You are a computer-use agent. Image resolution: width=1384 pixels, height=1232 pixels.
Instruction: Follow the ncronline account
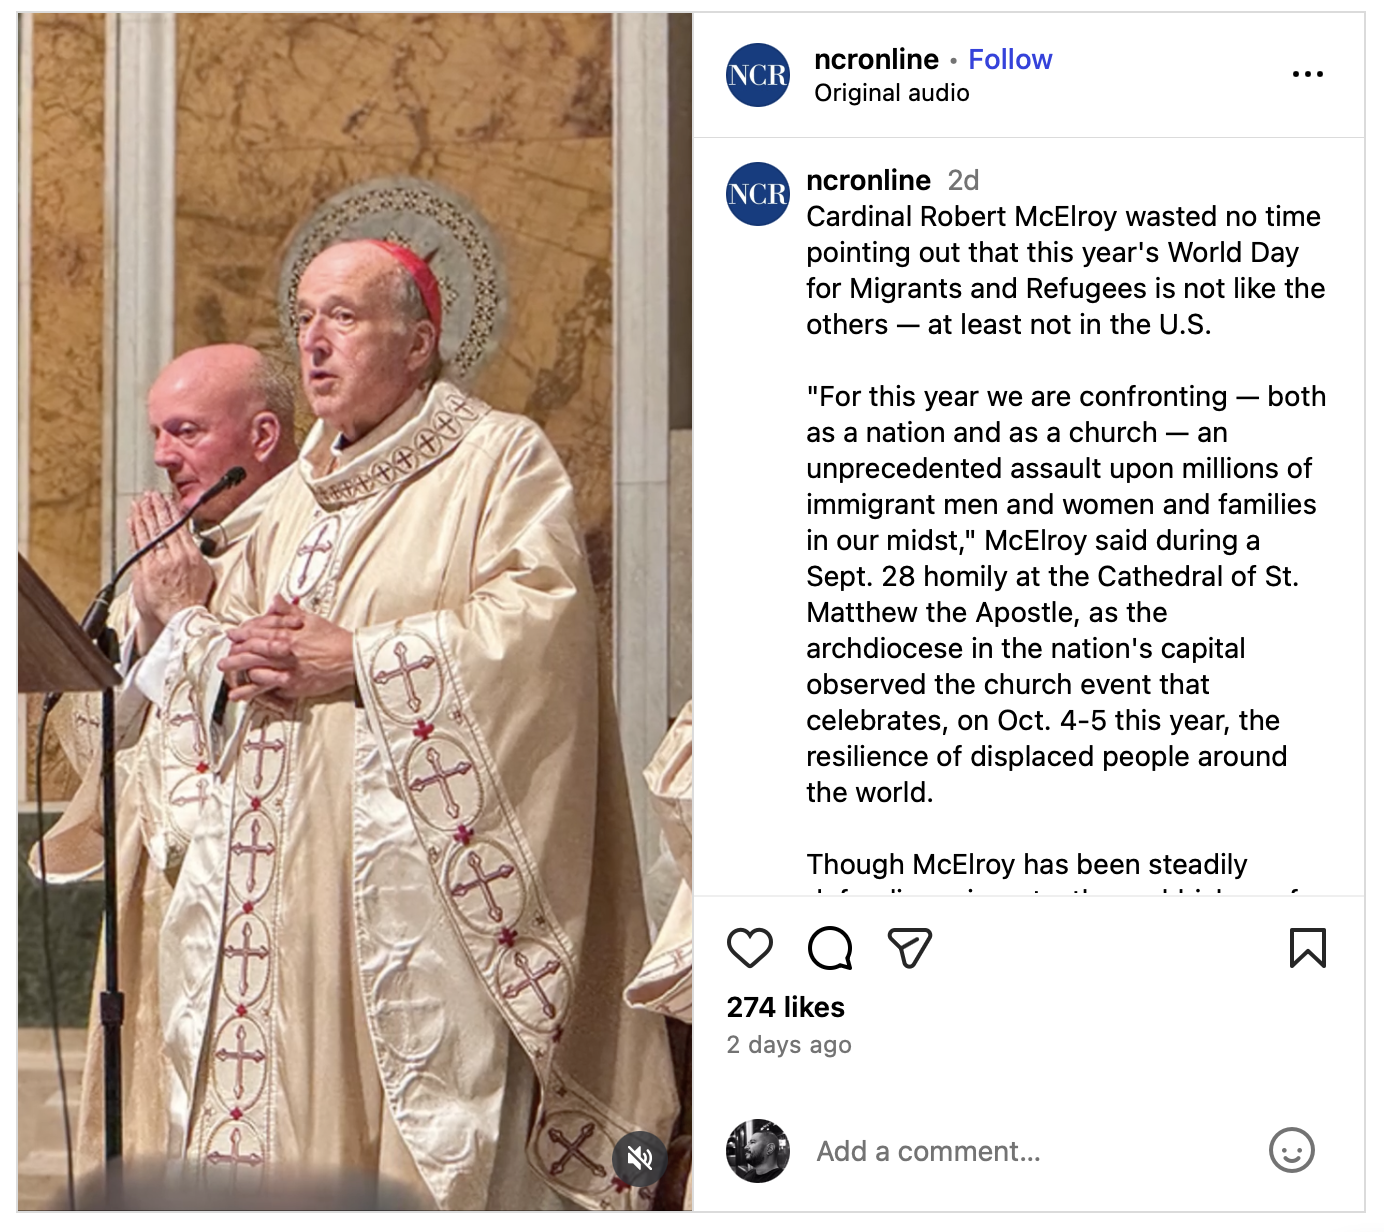coord(1010,60)
